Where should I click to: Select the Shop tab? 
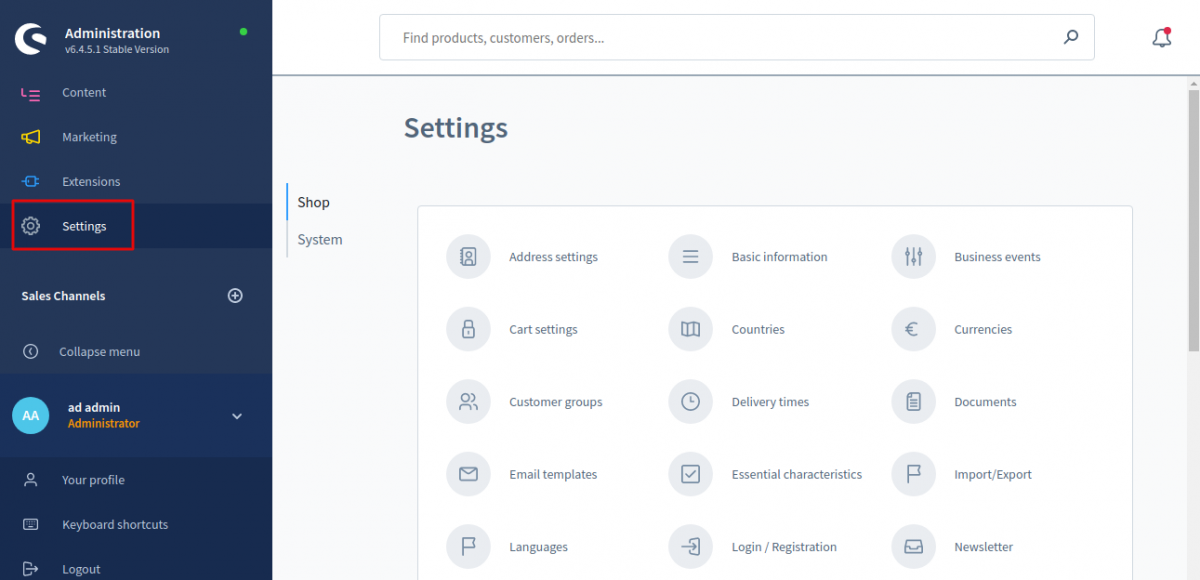pos(313,202)
